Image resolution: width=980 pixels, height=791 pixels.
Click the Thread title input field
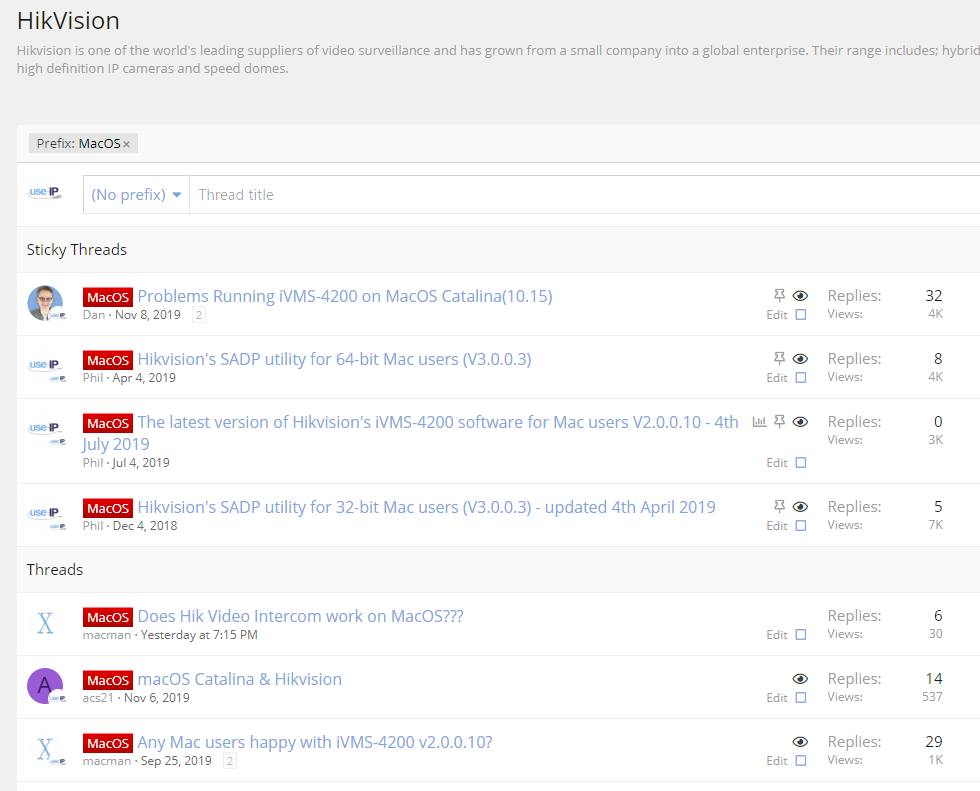580,195
